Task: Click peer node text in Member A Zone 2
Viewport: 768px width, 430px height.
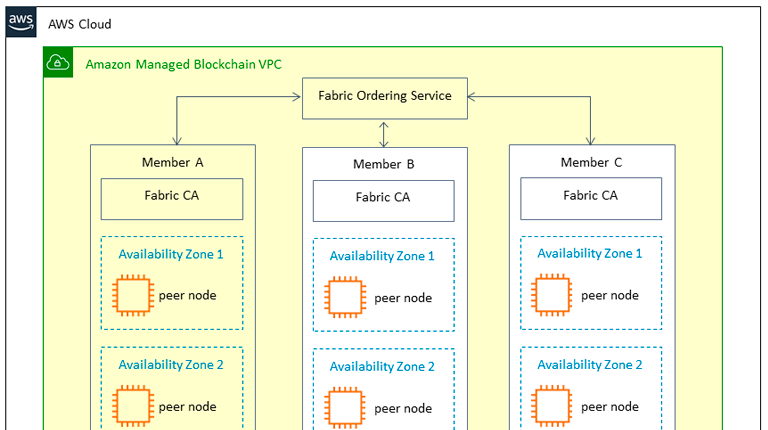Action: (x=188, y=407)
